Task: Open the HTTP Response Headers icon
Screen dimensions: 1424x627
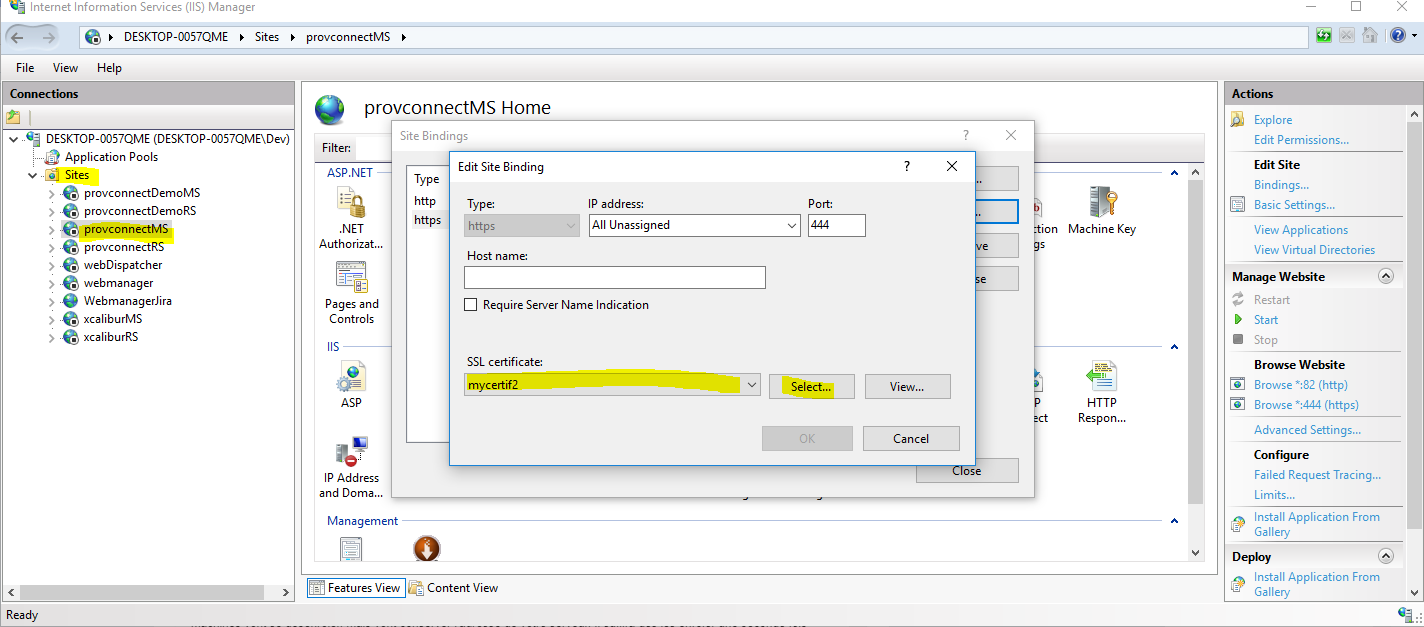Action: coord(1101,377)
